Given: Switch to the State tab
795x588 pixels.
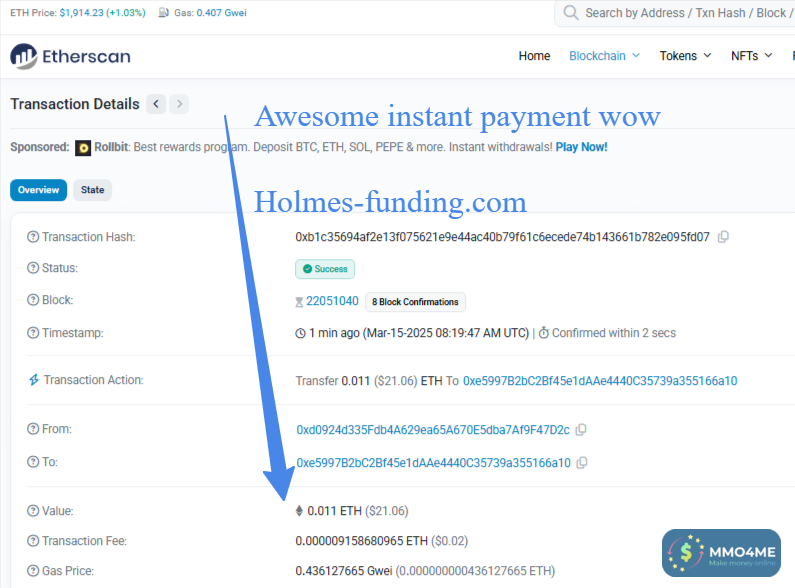Looking at the screenshot, I should tap(92, 190).
